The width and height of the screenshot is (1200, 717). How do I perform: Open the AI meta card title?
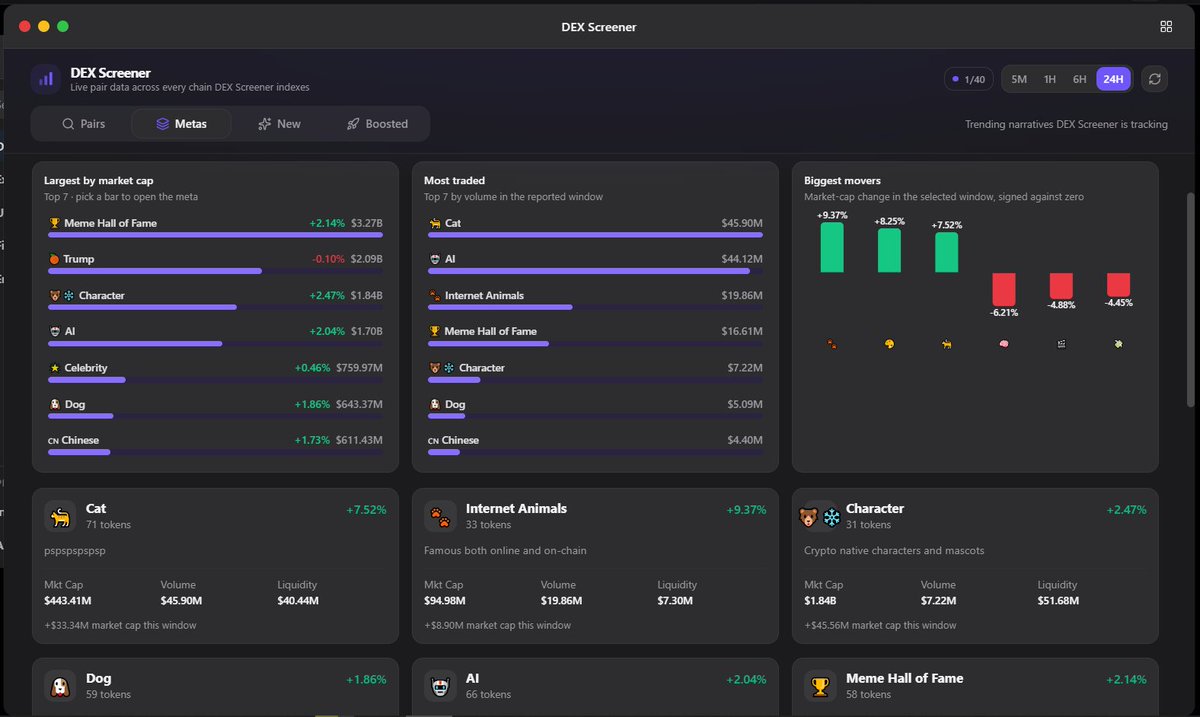472,678
